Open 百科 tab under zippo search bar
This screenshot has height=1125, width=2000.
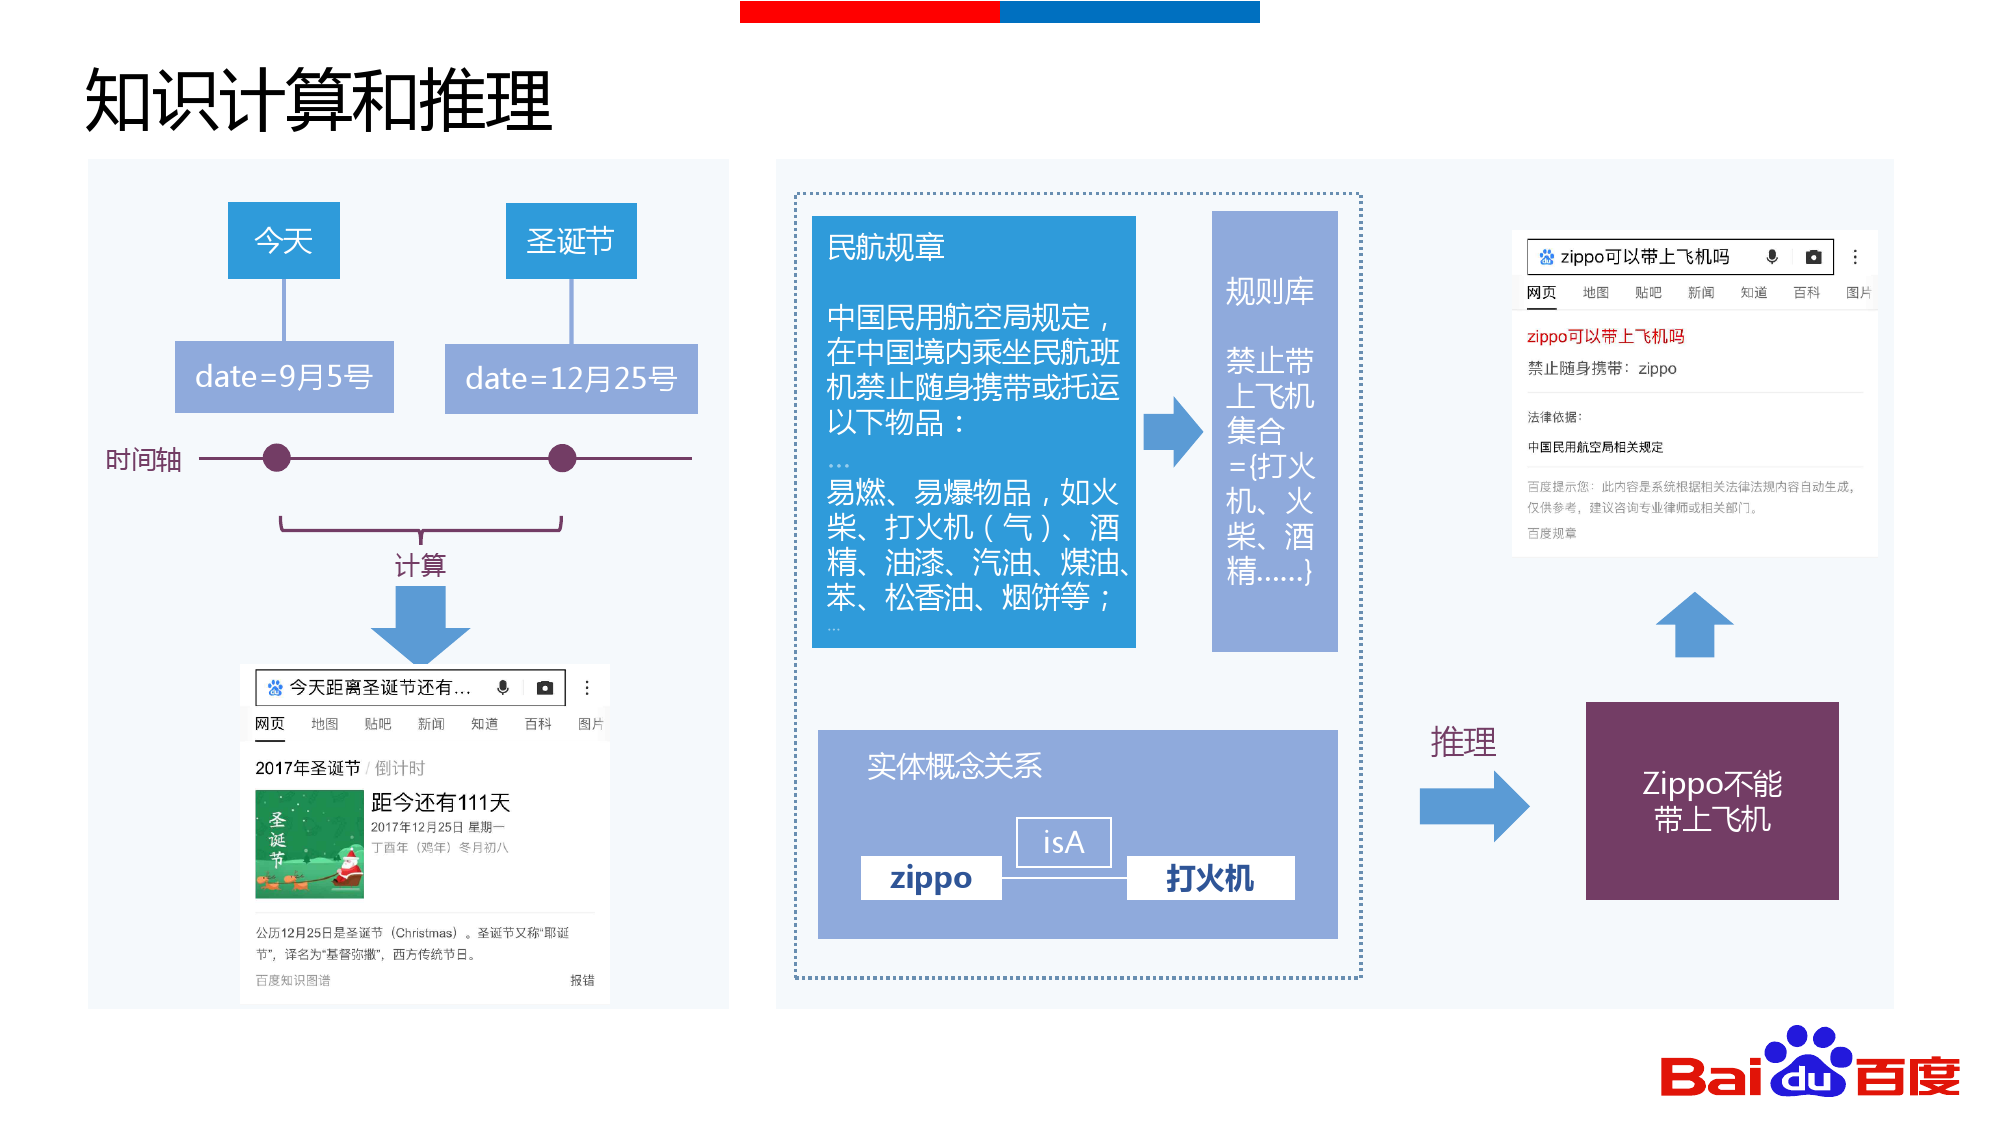point(1806,292)
